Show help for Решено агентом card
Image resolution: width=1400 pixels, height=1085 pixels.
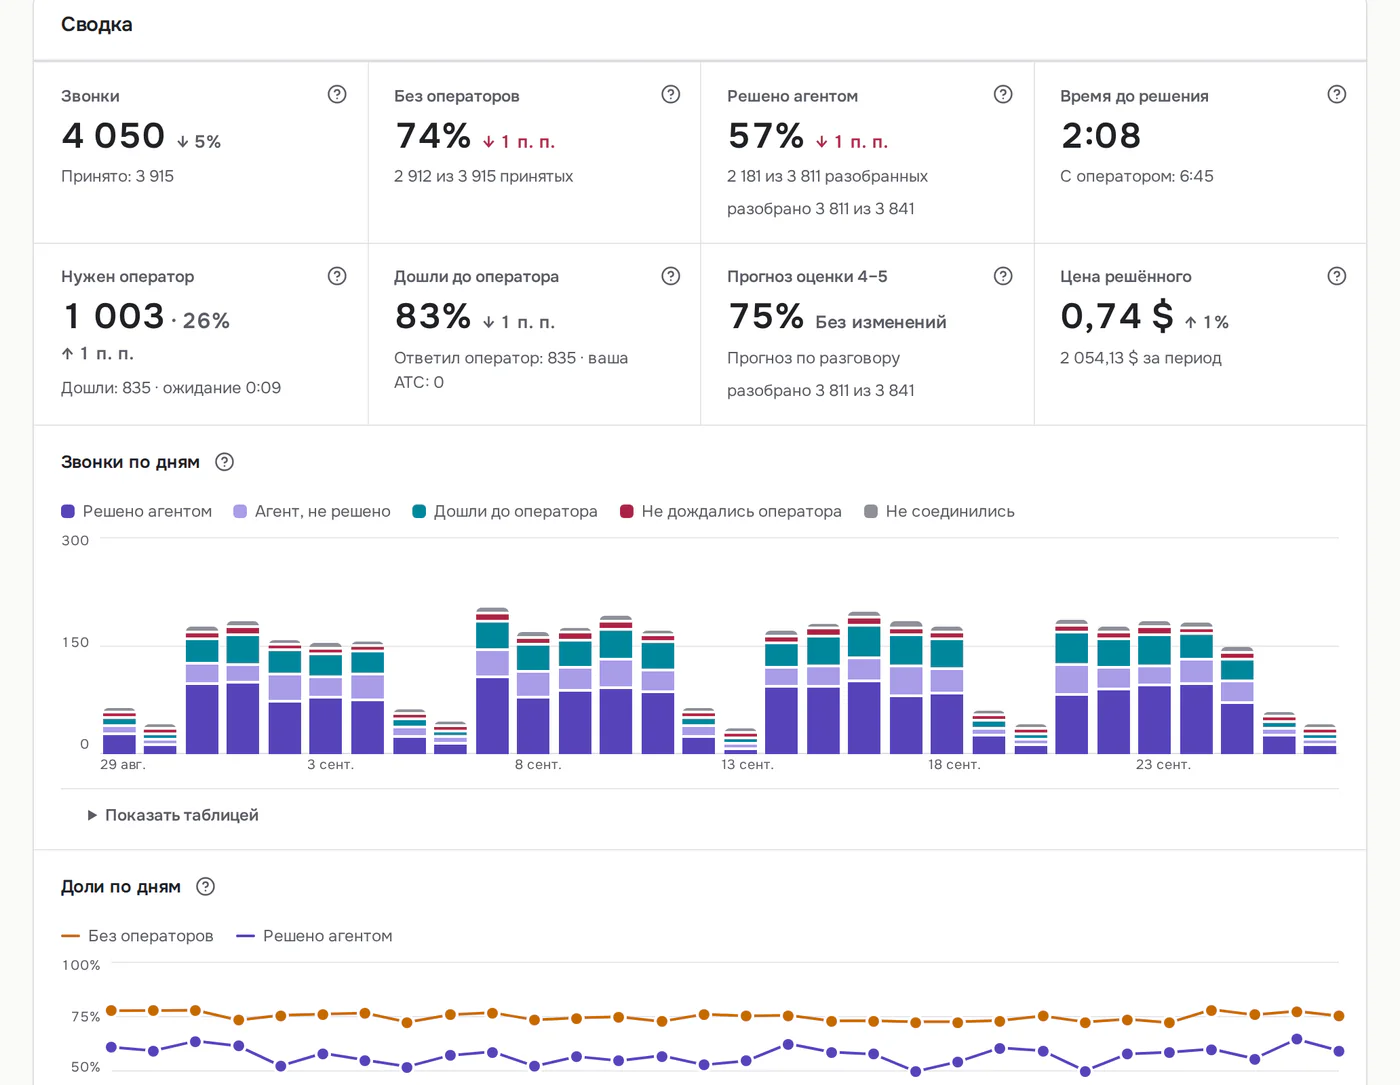point(1003,95)
